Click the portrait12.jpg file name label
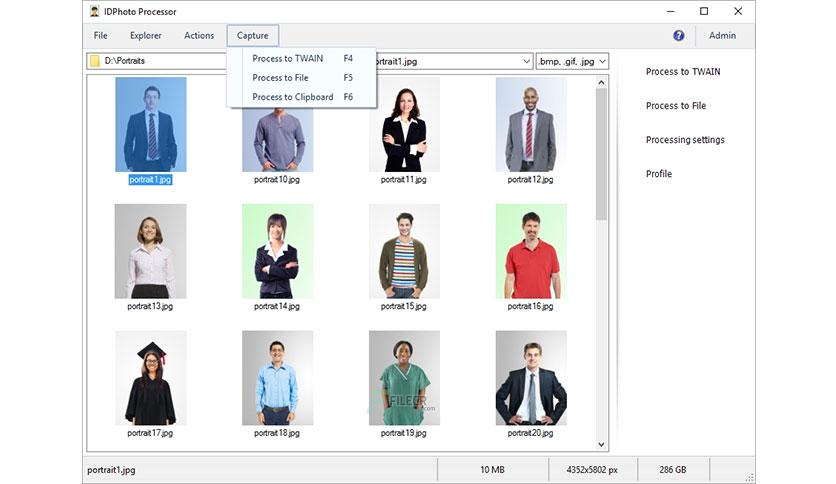The width and height of the screenshot is (836, 484). [530, 180]
